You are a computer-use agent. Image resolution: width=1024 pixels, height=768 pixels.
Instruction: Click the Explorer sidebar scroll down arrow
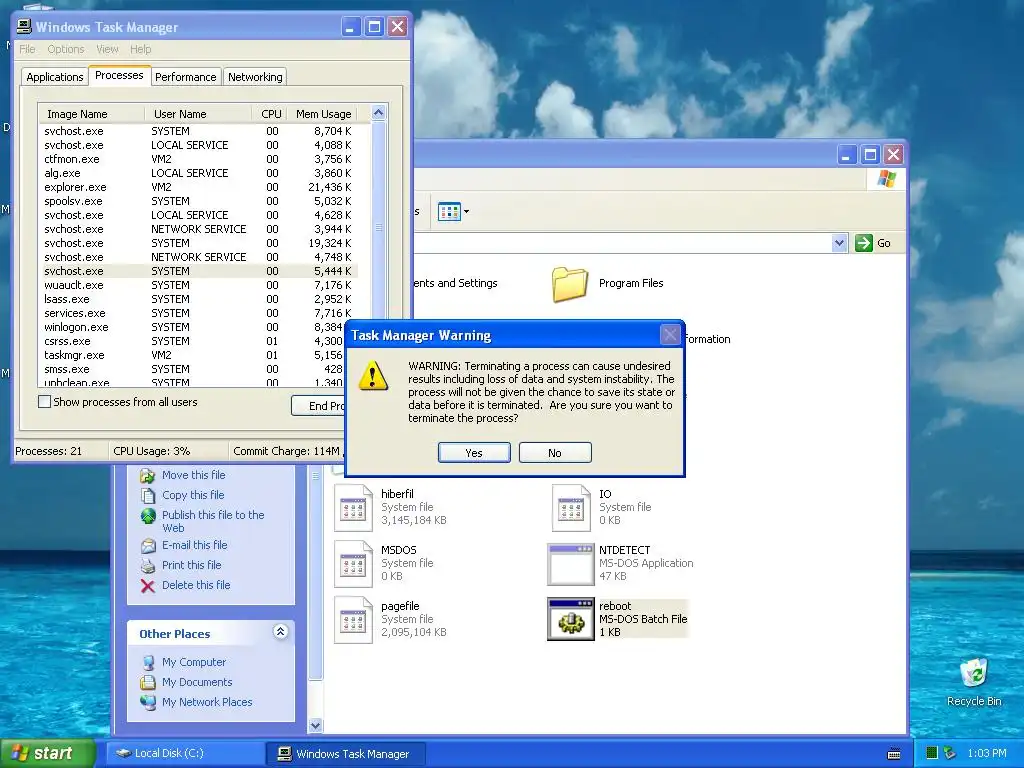[315, 726]
